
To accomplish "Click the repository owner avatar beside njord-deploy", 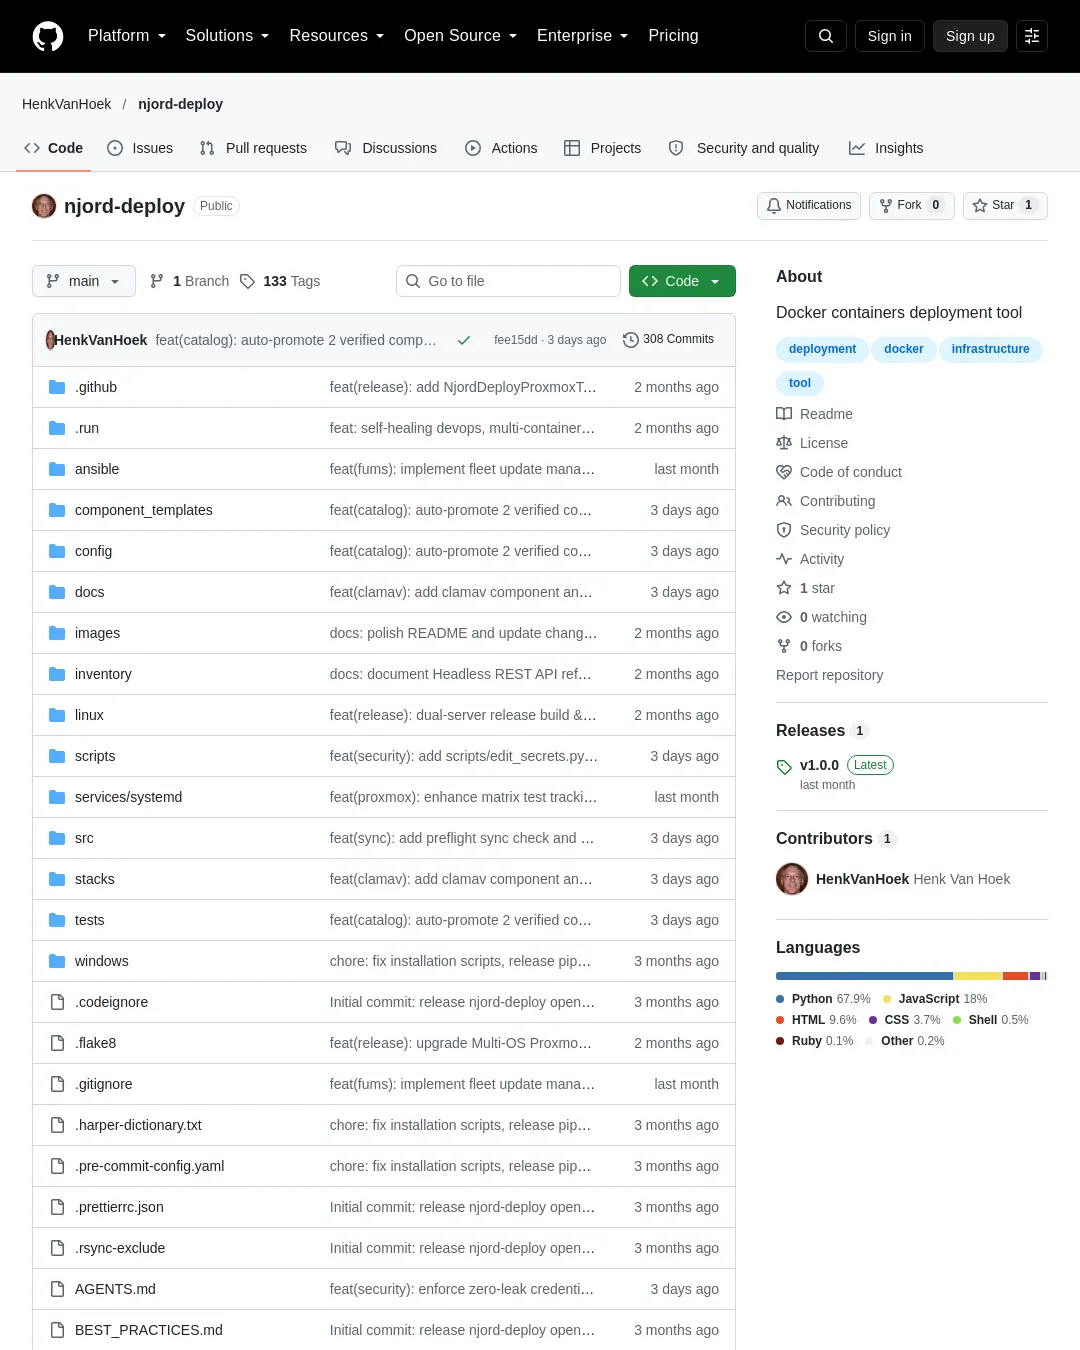I will coord(44,206).
